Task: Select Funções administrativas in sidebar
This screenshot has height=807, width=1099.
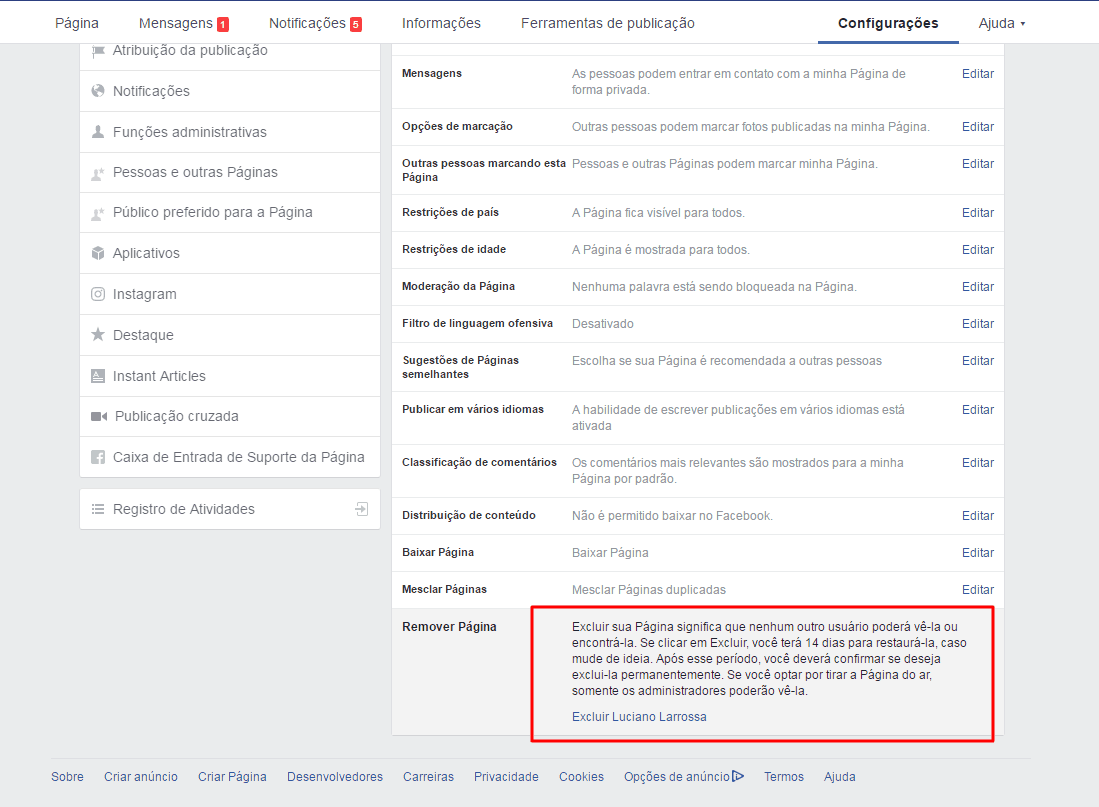Action: [230, 132]
